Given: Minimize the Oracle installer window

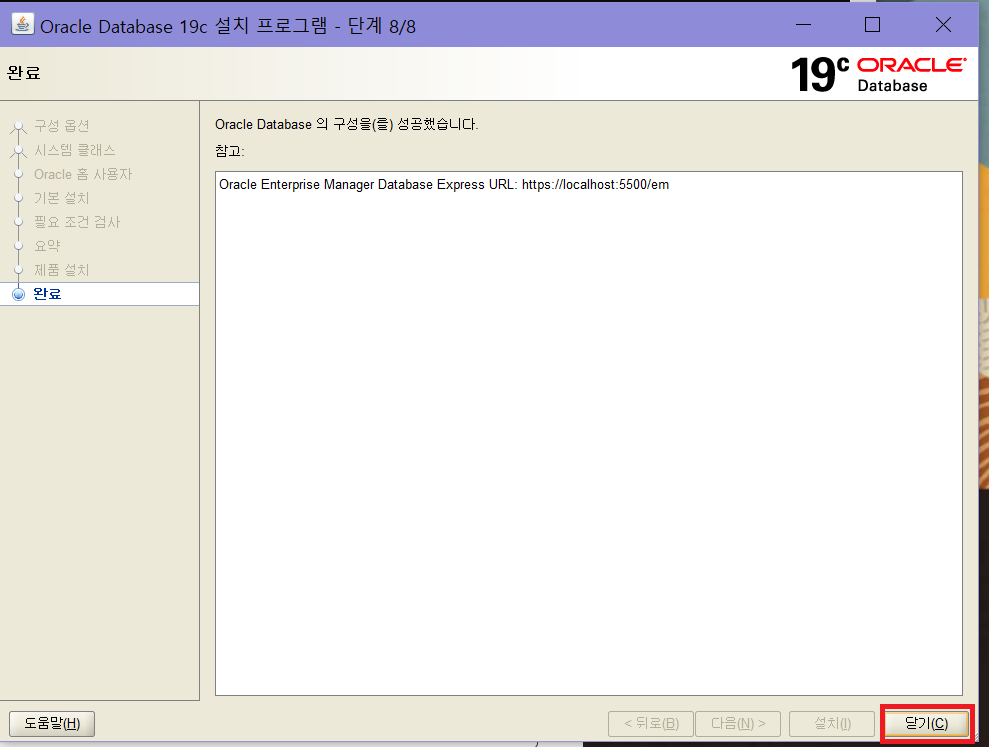Looking at the screenshot, I should coord(804,25).
